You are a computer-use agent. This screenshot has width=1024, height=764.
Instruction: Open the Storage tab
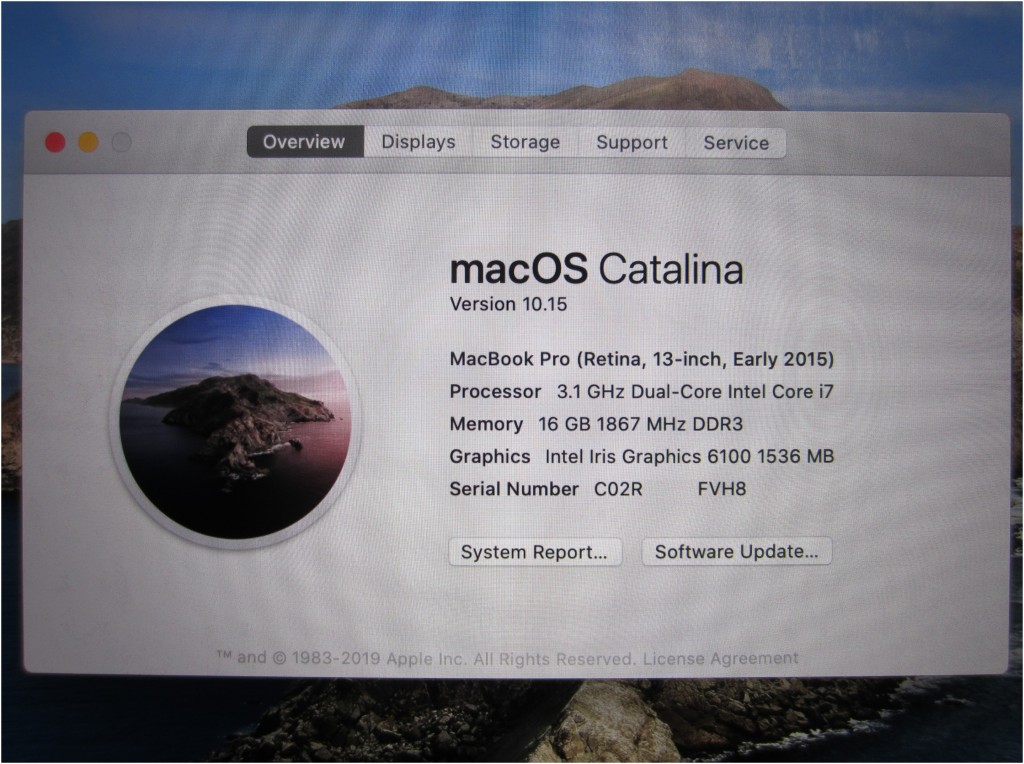[x=525, y=142]
